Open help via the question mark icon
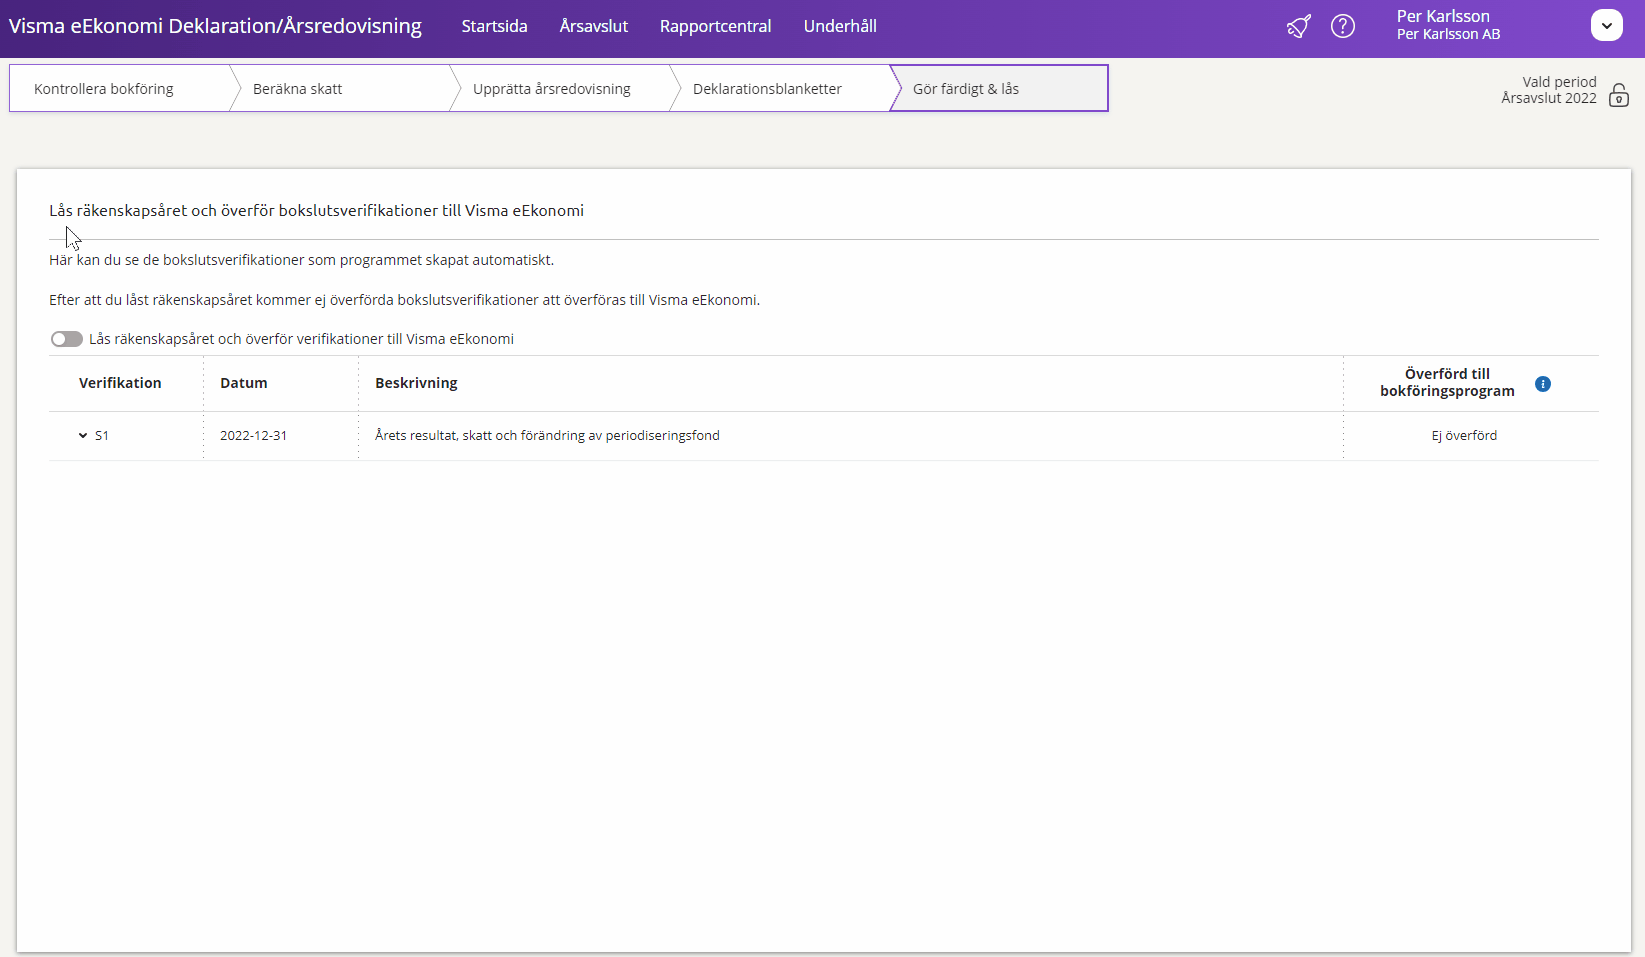 pyautogui.click(x=1343, y=27)
